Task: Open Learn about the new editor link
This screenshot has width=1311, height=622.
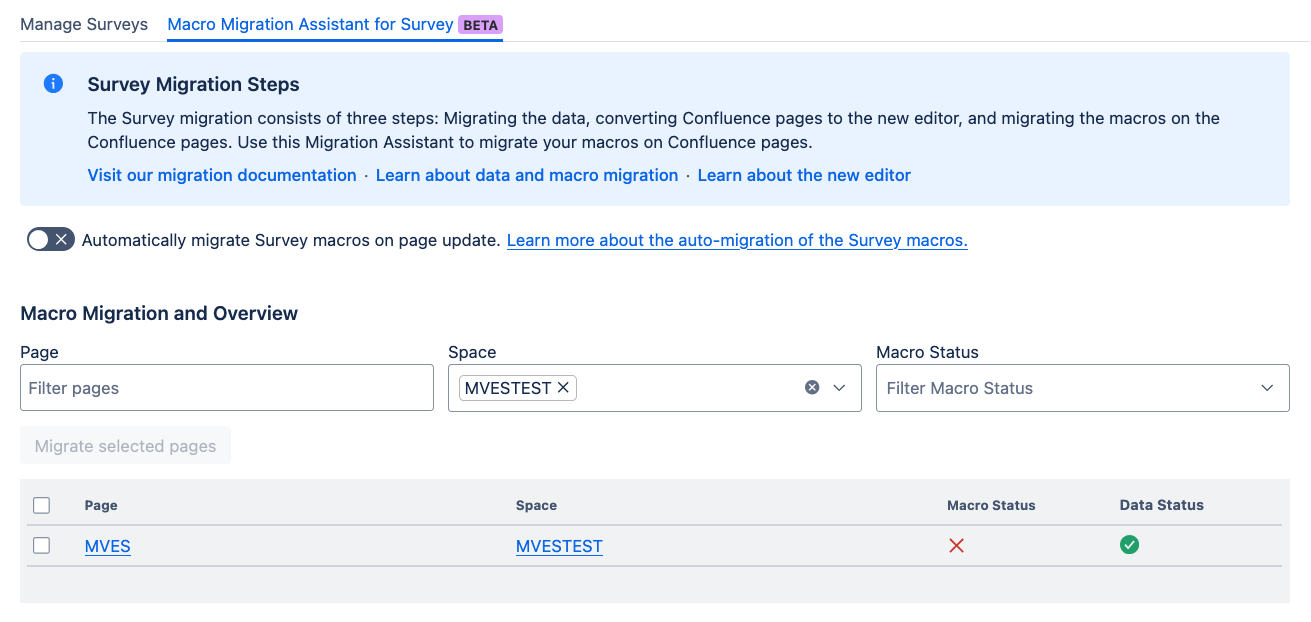Action: [x=804, y=175]
